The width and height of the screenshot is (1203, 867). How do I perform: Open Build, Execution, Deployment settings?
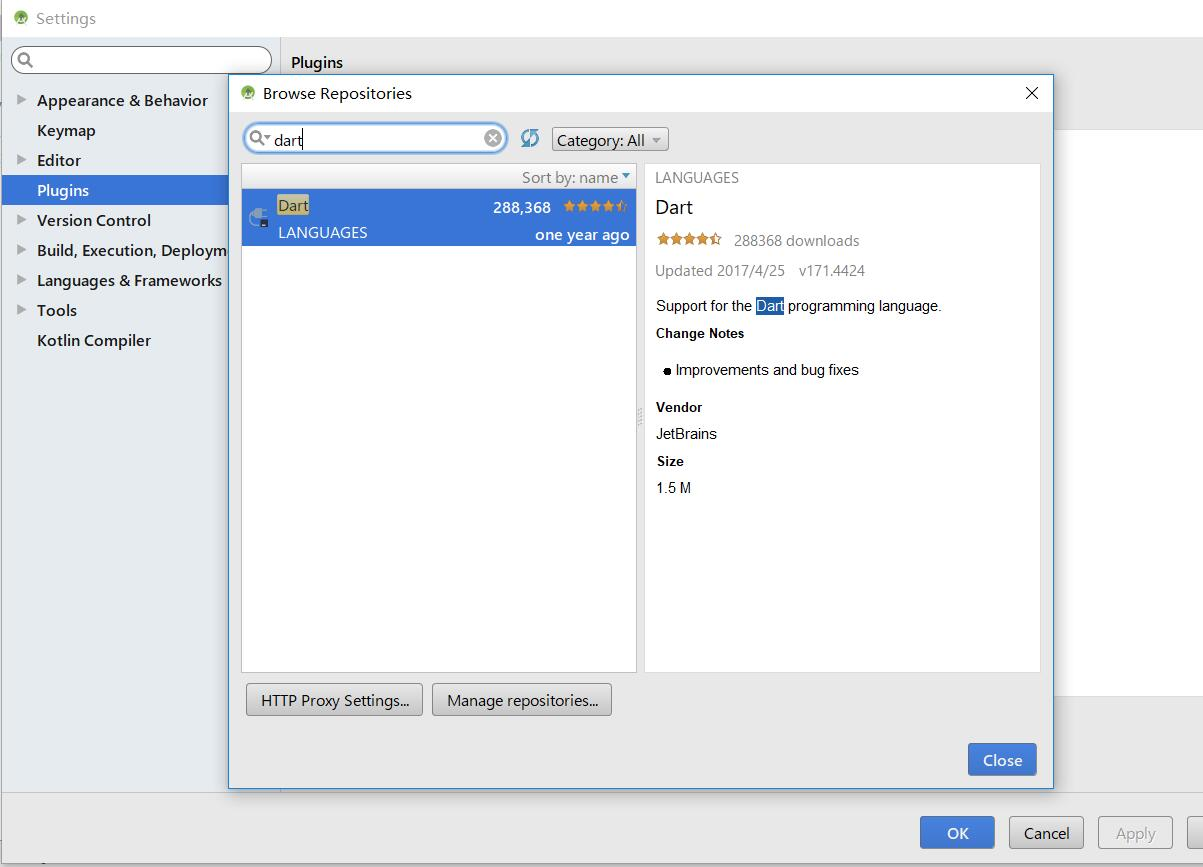(132, 250)
